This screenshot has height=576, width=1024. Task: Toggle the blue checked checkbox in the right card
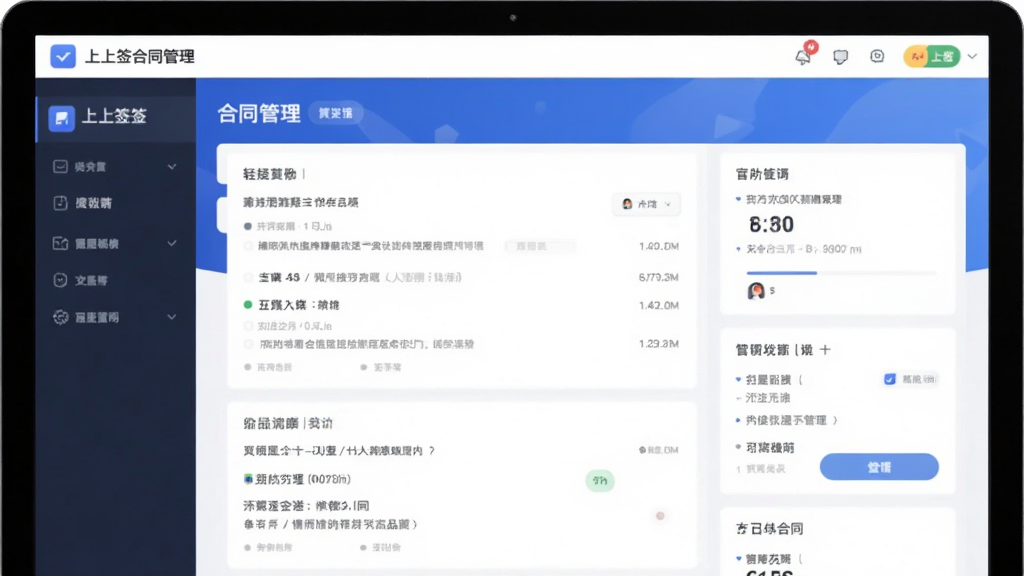tap(889, 379)
